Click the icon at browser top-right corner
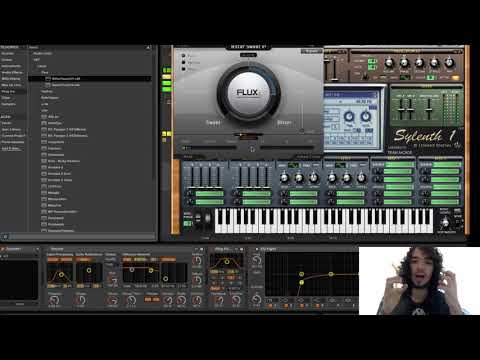The image size is (480, 360). pyautogui.click(x=148, y=47)
